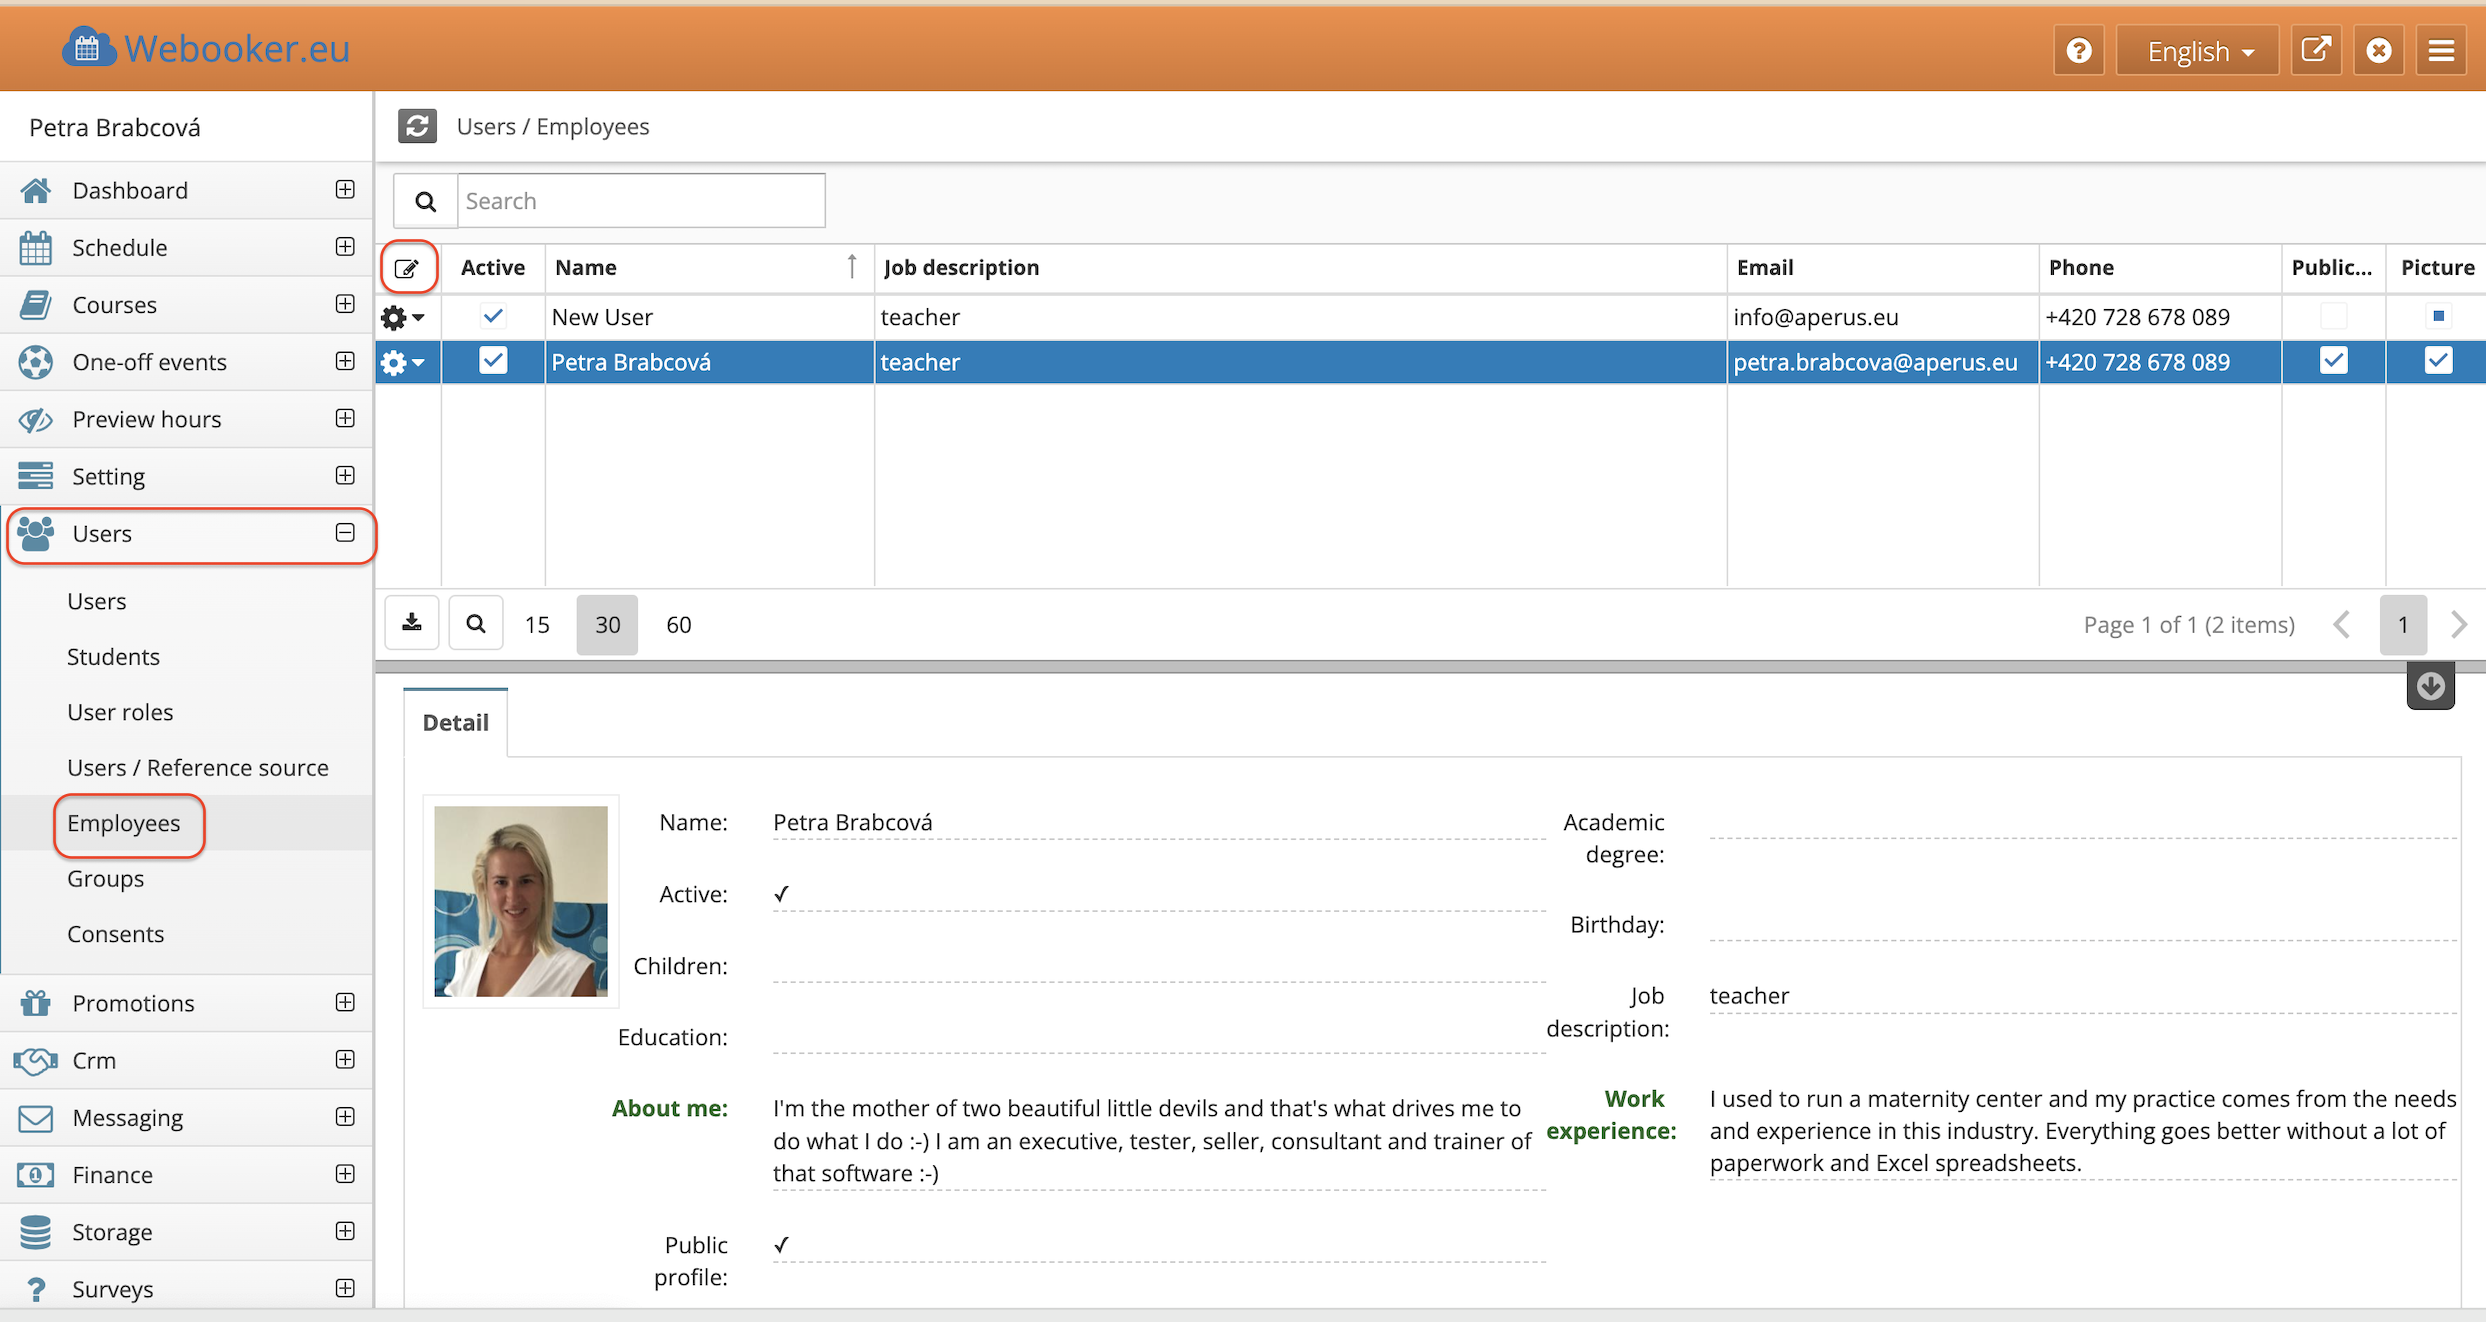Viewport: 2486px width, 1322px height.
Task: Click the edit icon in table header
Action: 407,268
